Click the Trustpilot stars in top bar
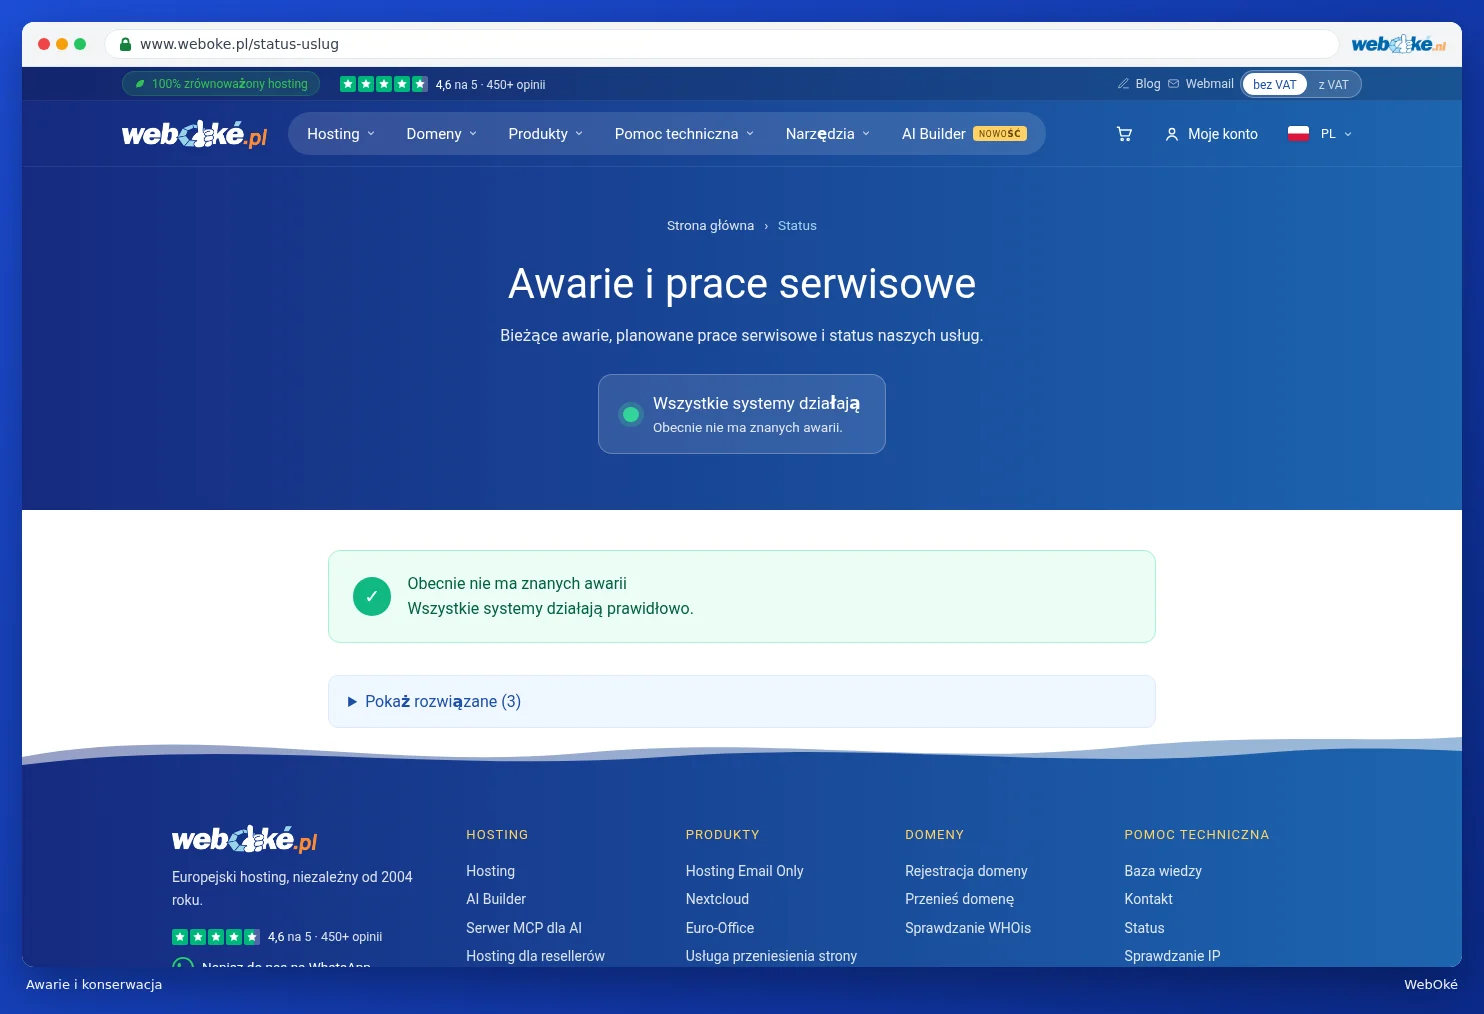The width and height of the screenshot is (1484, 1014). point(384,84)
